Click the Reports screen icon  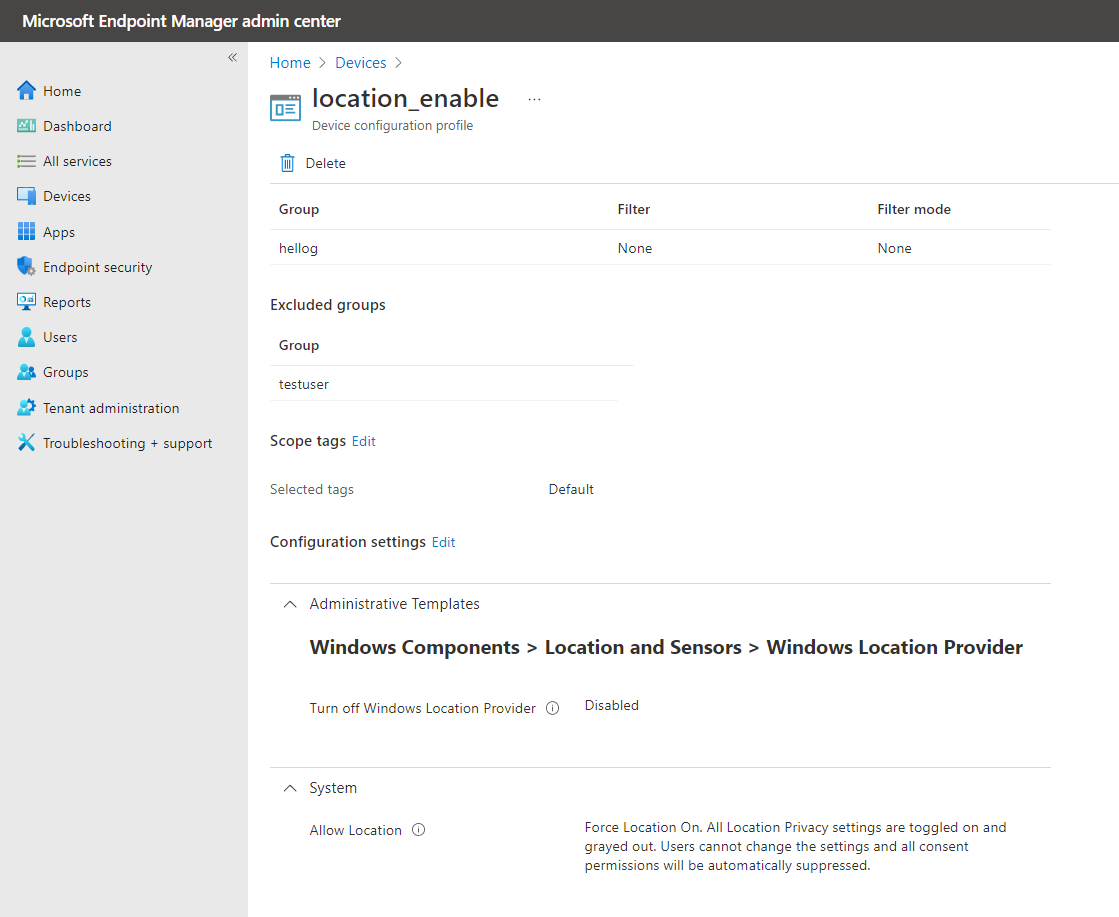[26, 301]
